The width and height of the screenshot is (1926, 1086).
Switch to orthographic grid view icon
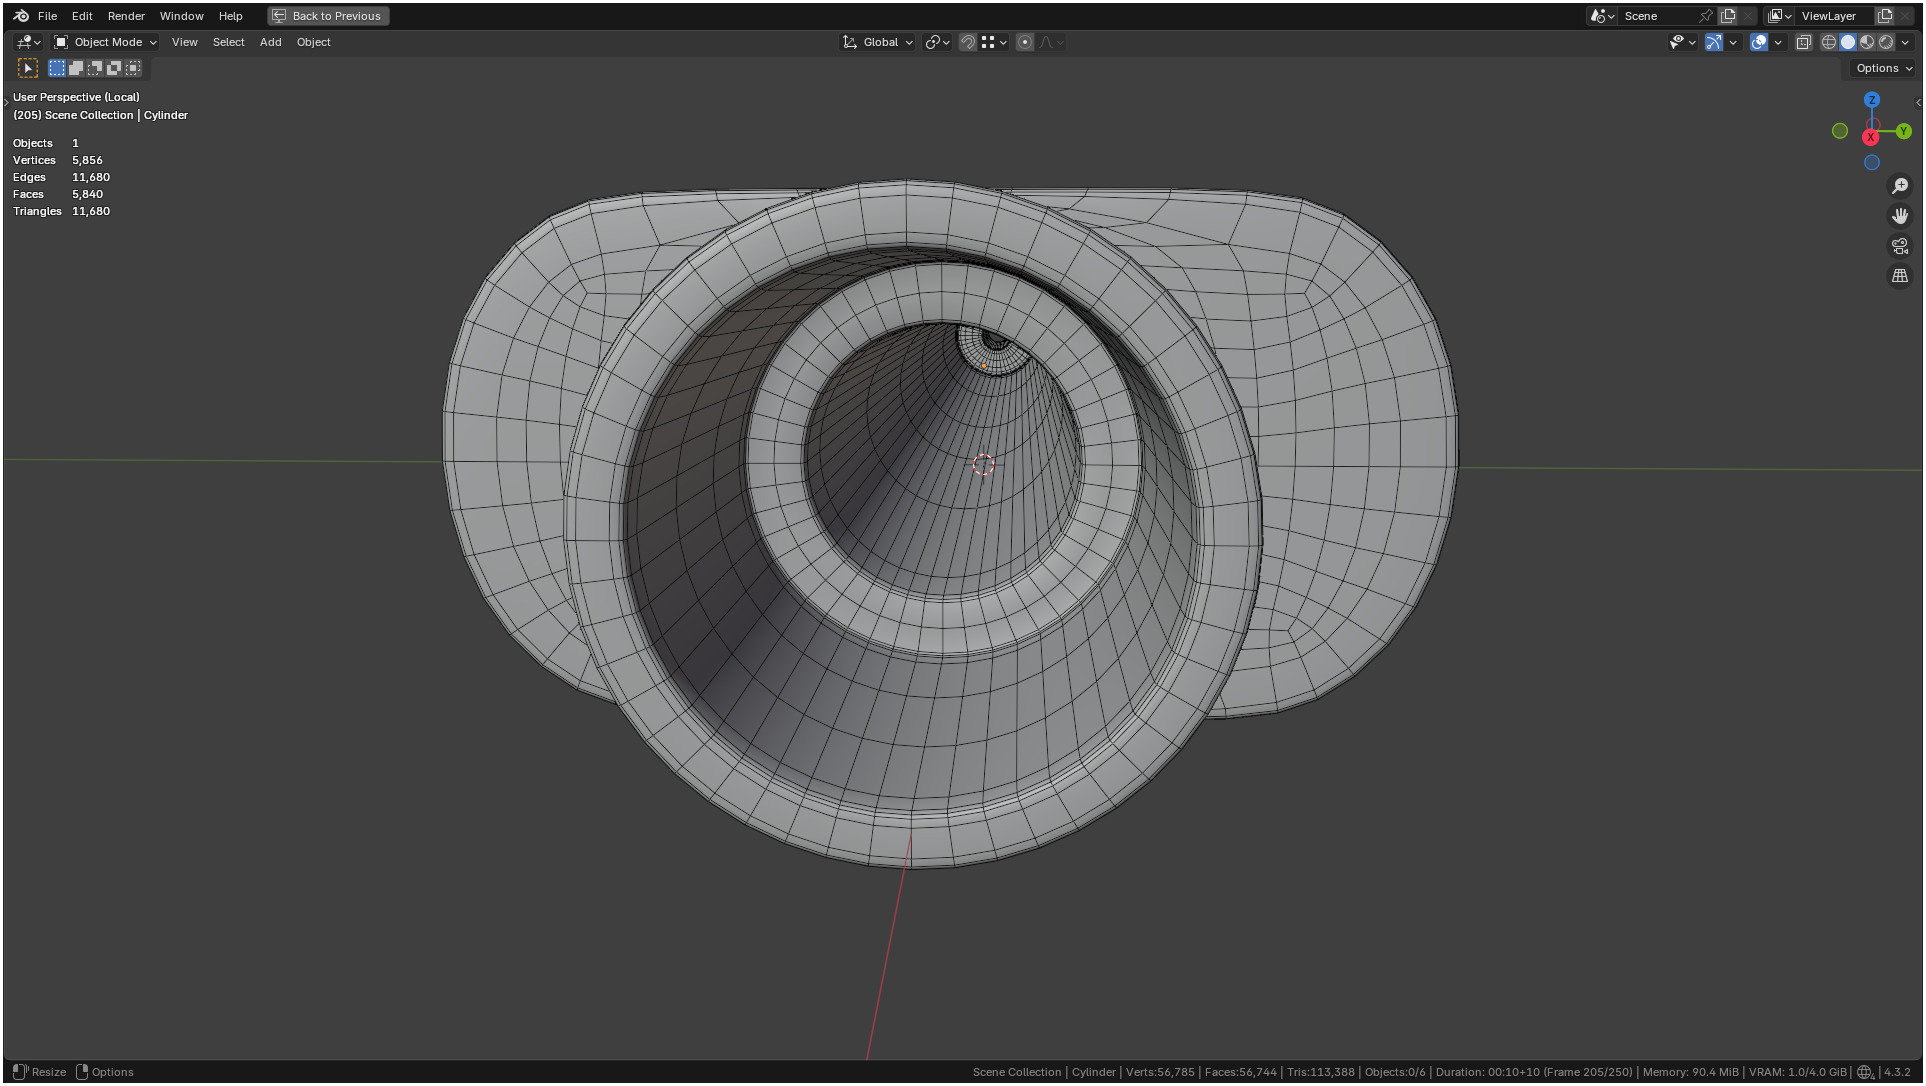pyautogui.click(x=1899, y=276)
